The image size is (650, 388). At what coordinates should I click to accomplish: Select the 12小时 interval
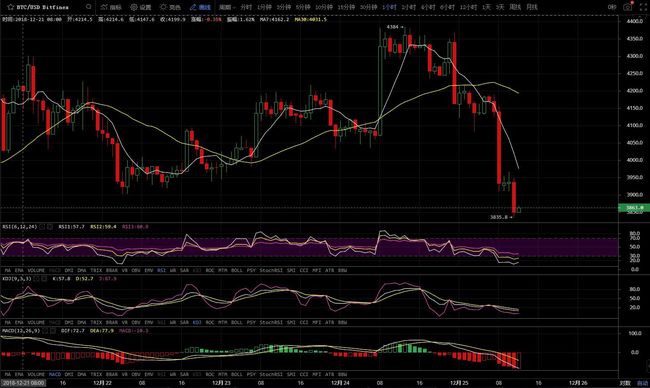coord(468,7)
